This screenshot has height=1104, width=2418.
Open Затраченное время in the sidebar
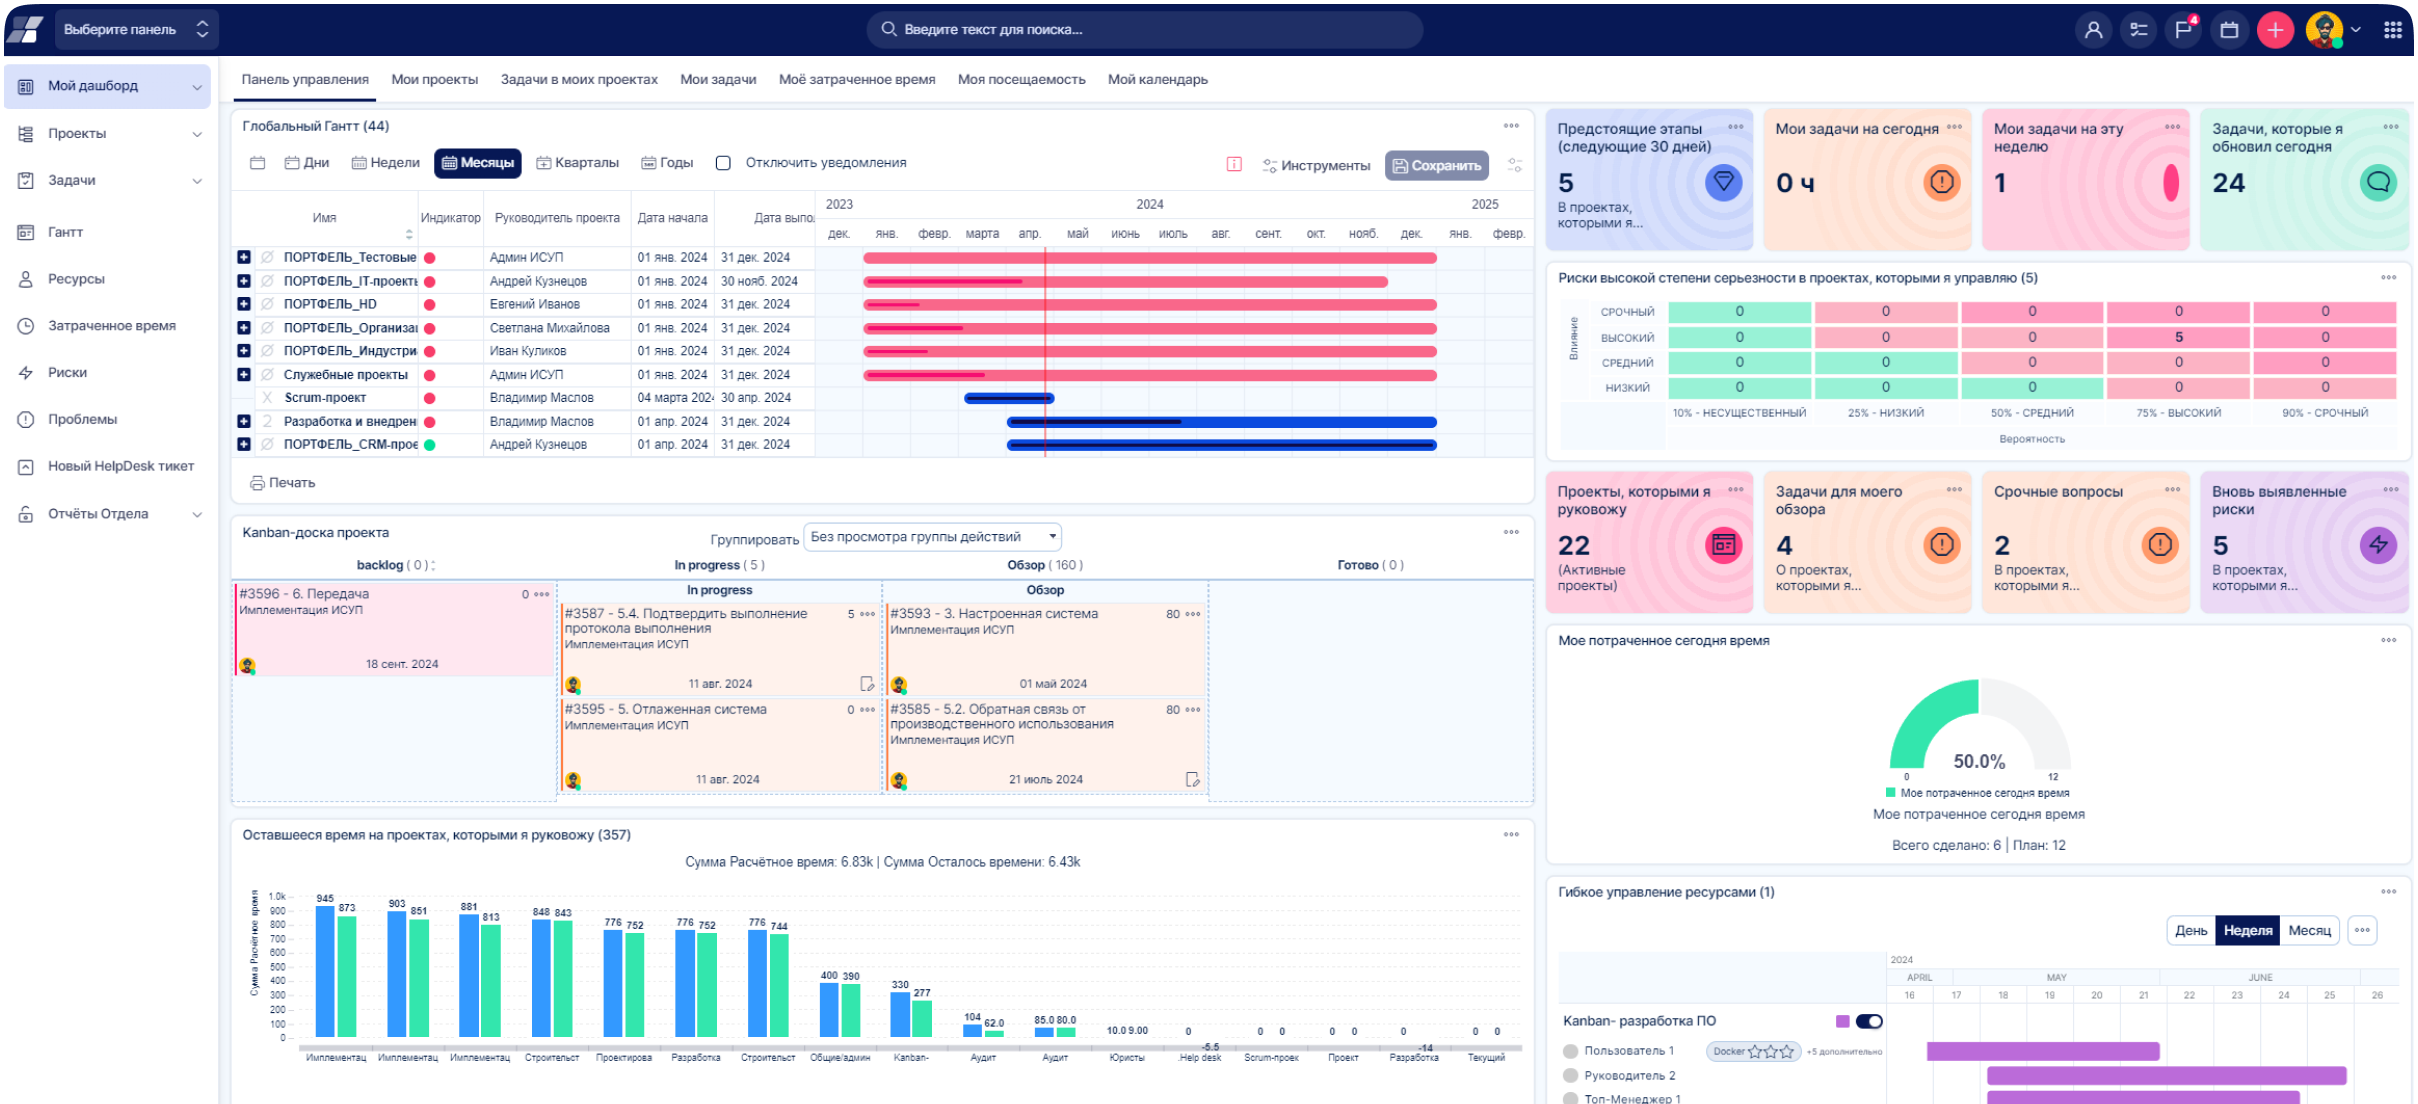tap(111, 326)
